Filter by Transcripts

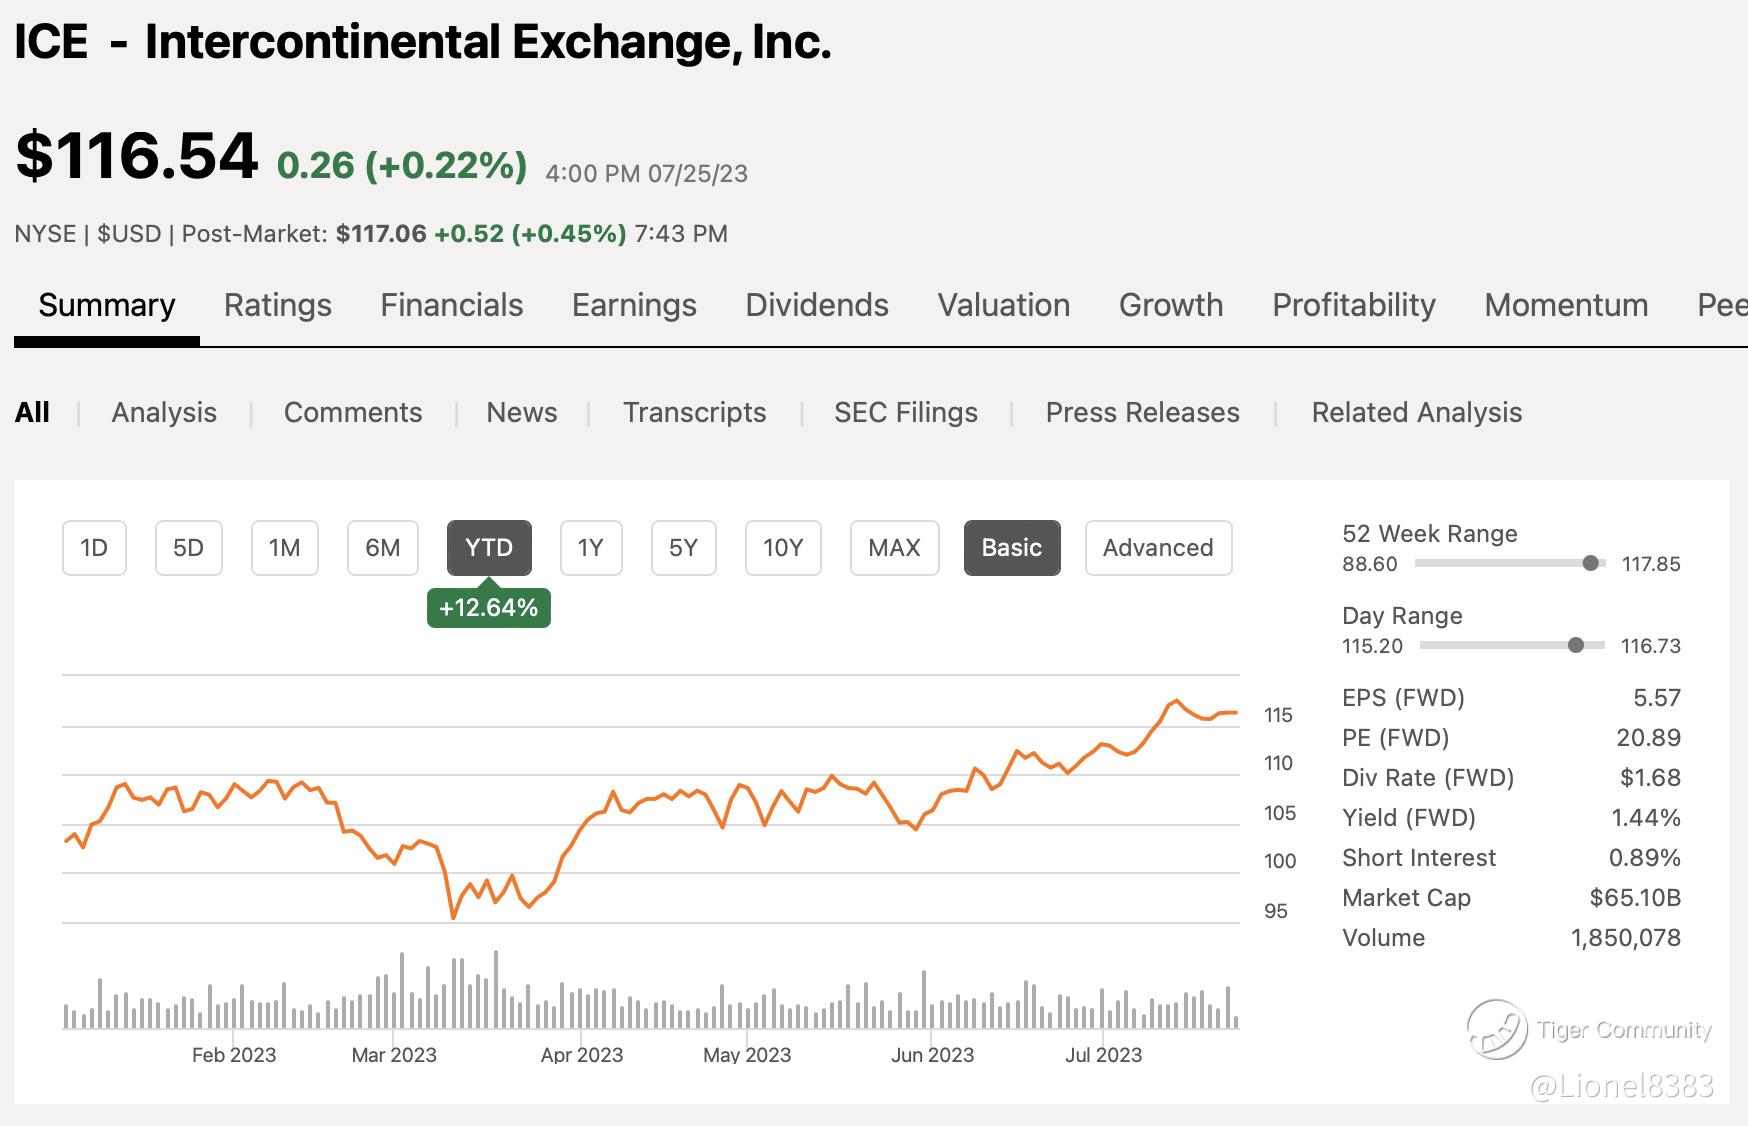coord(695,413)
